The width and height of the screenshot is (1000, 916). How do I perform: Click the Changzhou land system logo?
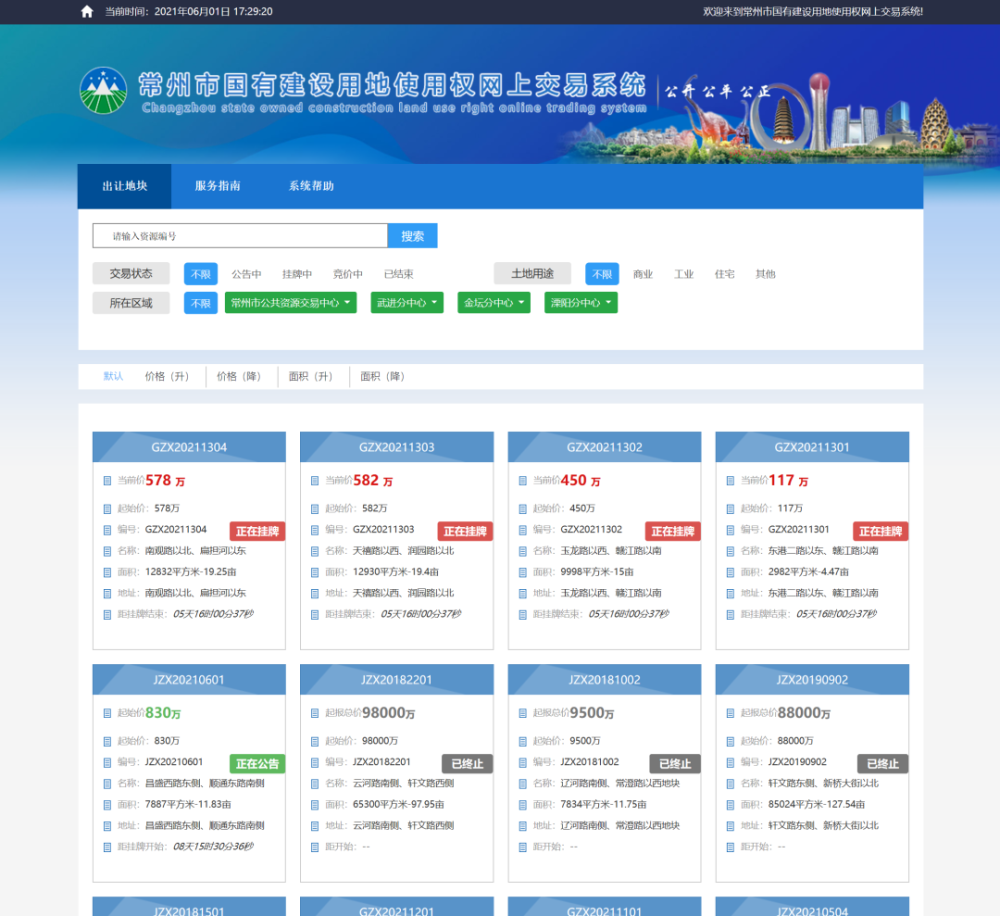point(103,91)
